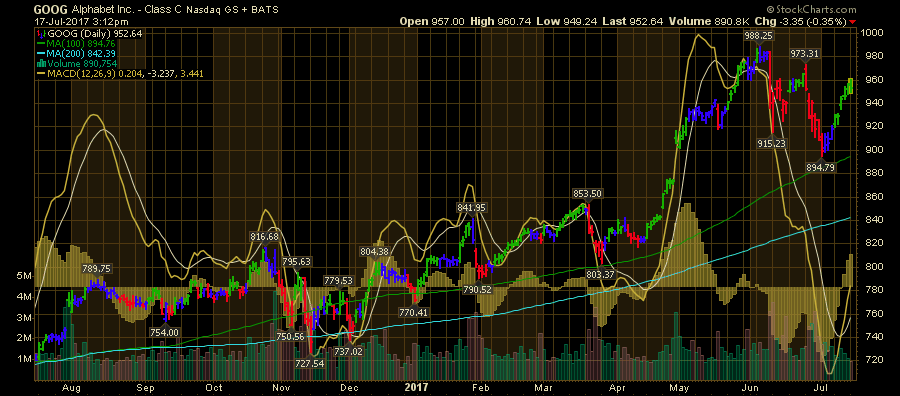
Task: Click the 894.79 low price label
Action: point(822,168)
